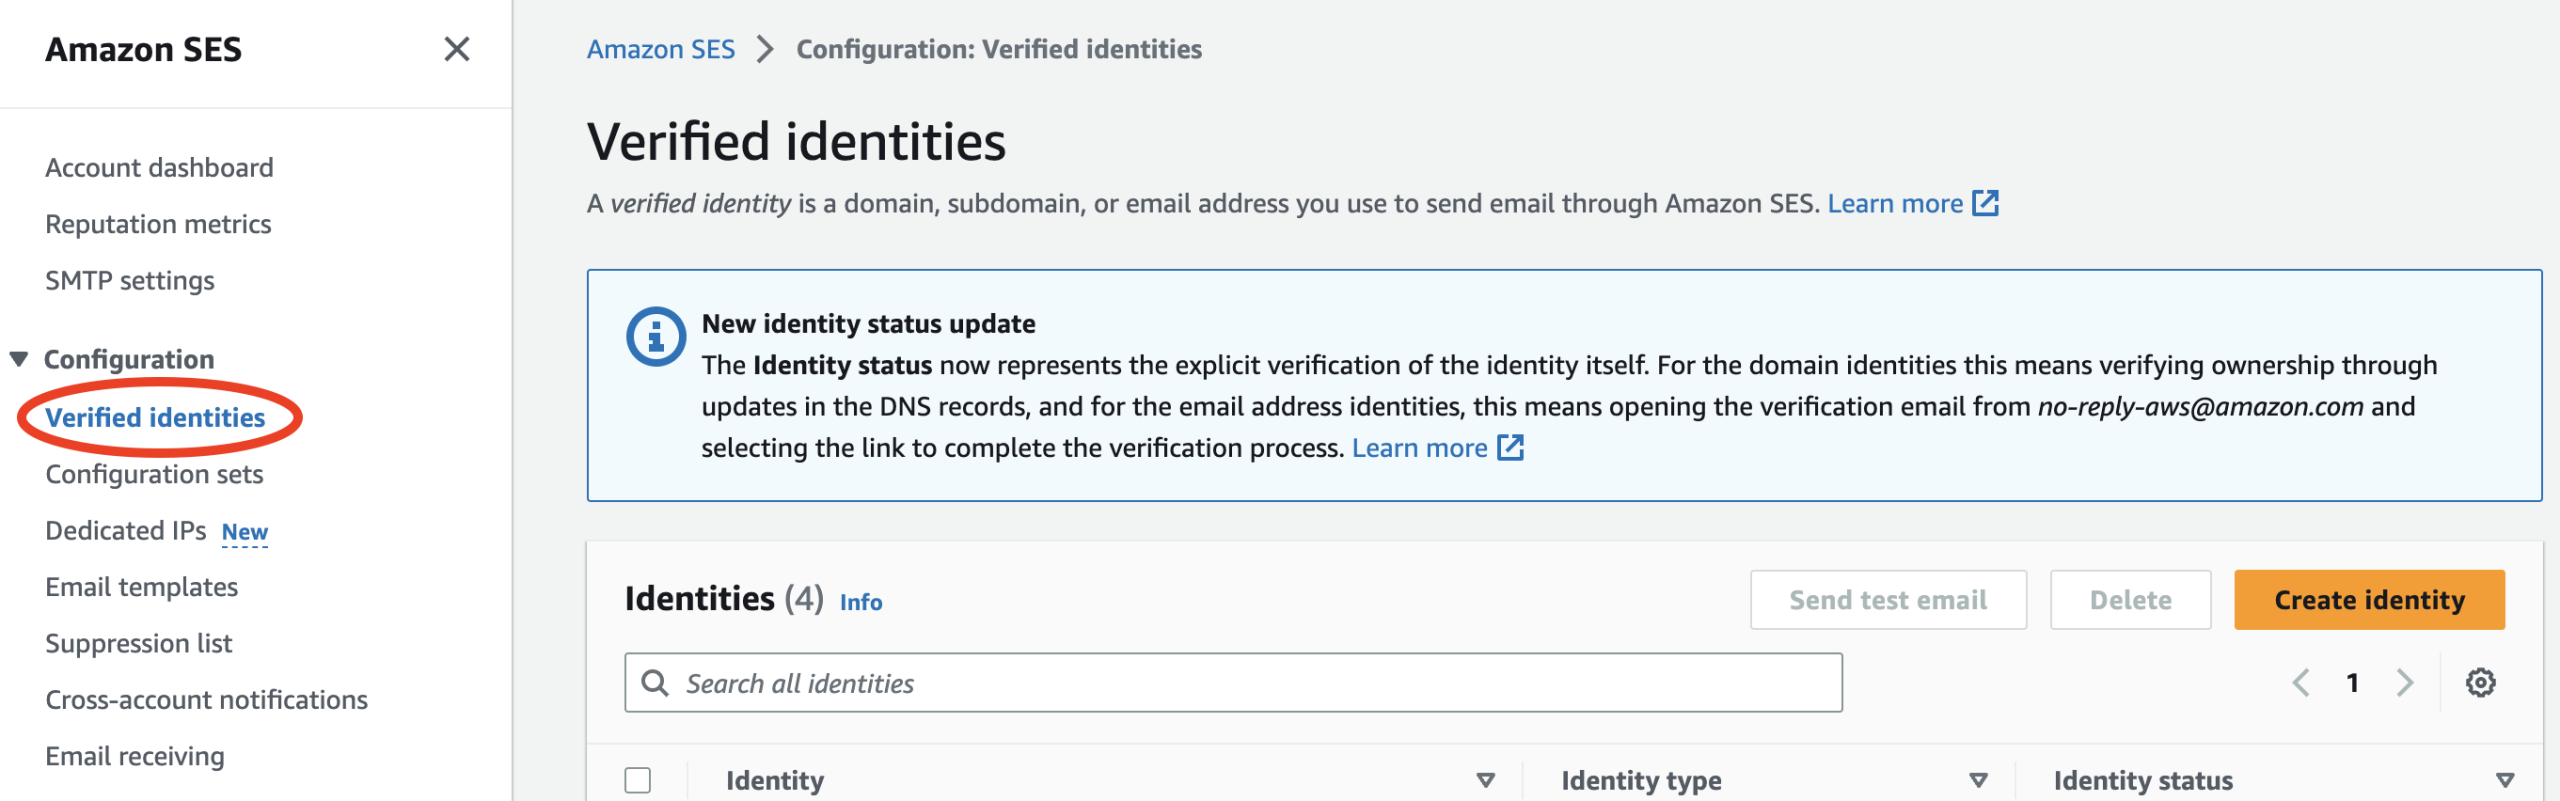Screen dimensions: 2560x801
Task: Sort by Identity column arrow
Action: (x=1486, y=780)
